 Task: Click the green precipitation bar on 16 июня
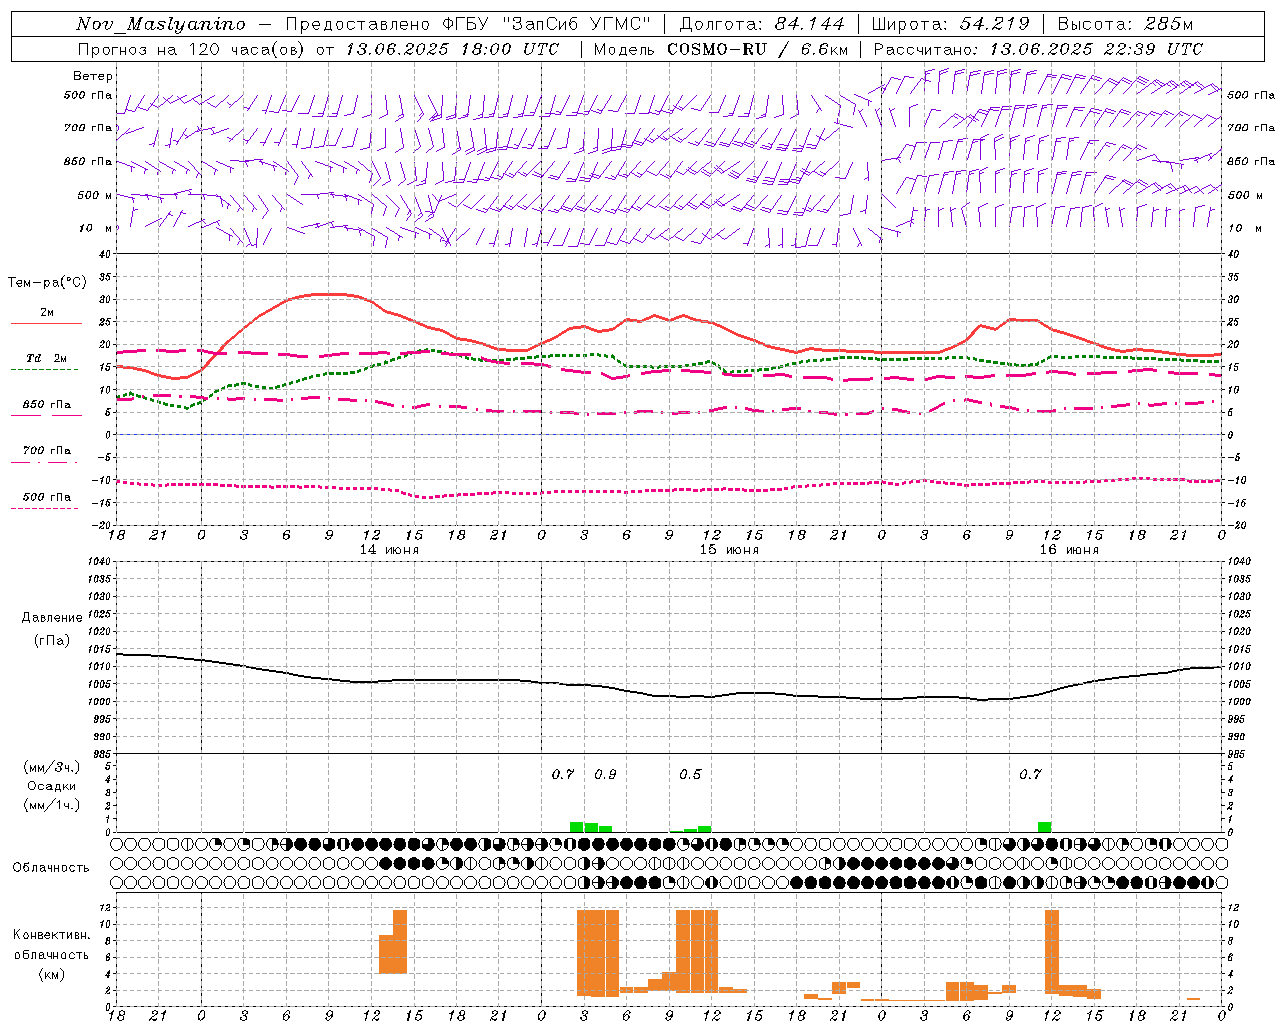(1044, 827)
